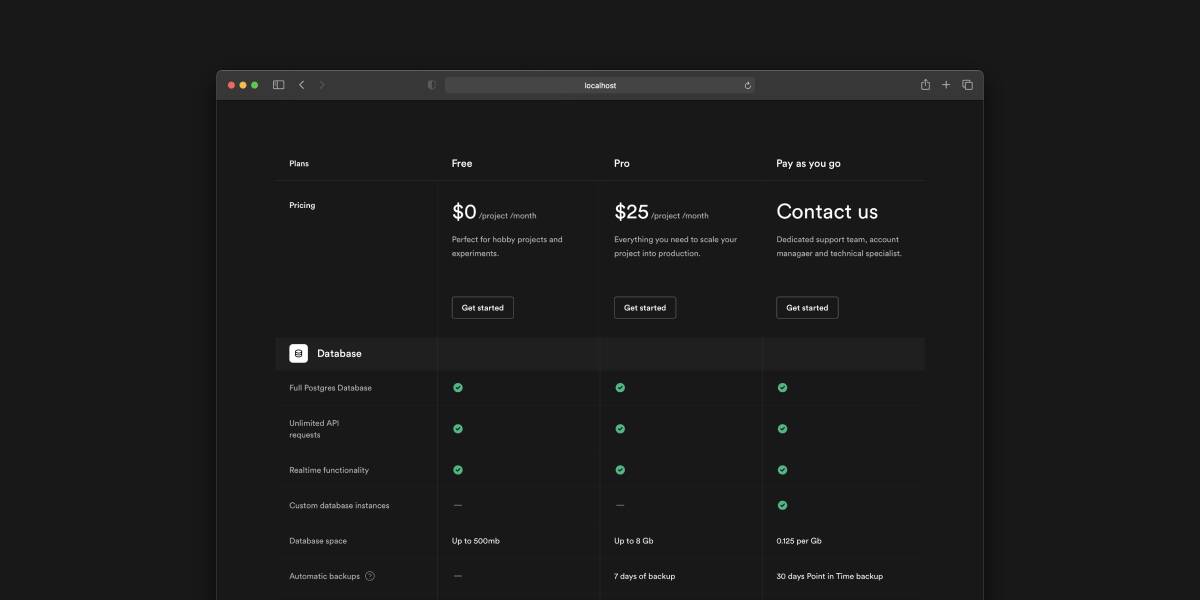1200x600 pixels.
Task: Open the help tooltip beside Automatic backups
Action: click(x=369, y=576)
